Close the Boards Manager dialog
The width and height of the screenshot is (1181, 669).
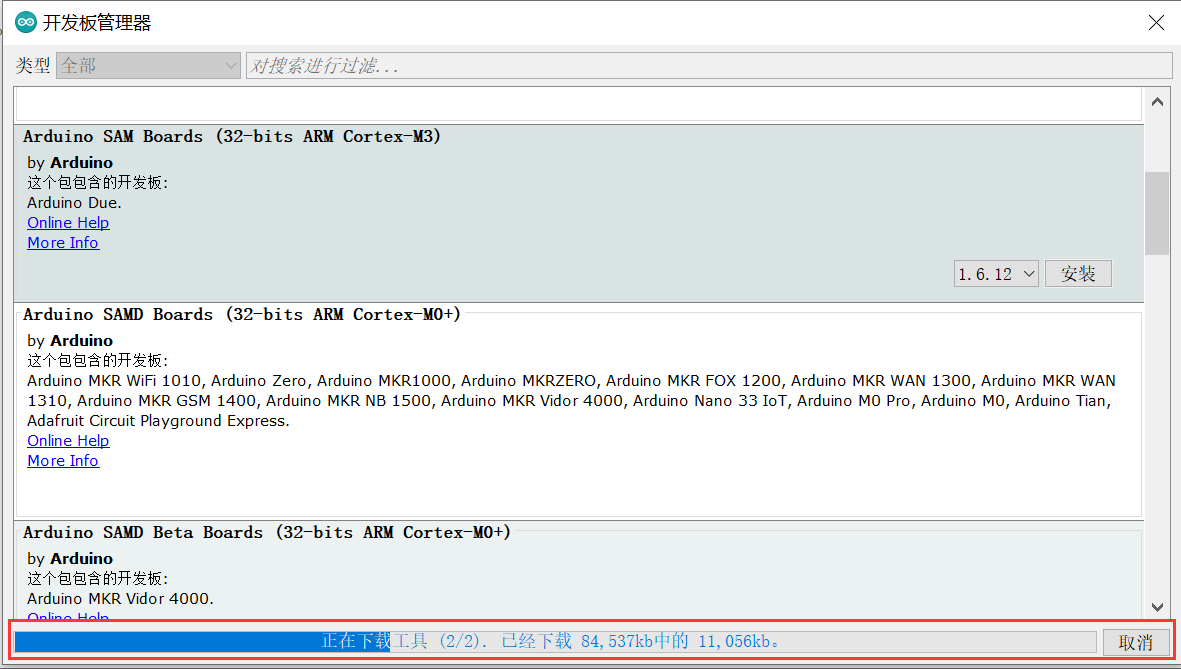[x=1156, y=23]
